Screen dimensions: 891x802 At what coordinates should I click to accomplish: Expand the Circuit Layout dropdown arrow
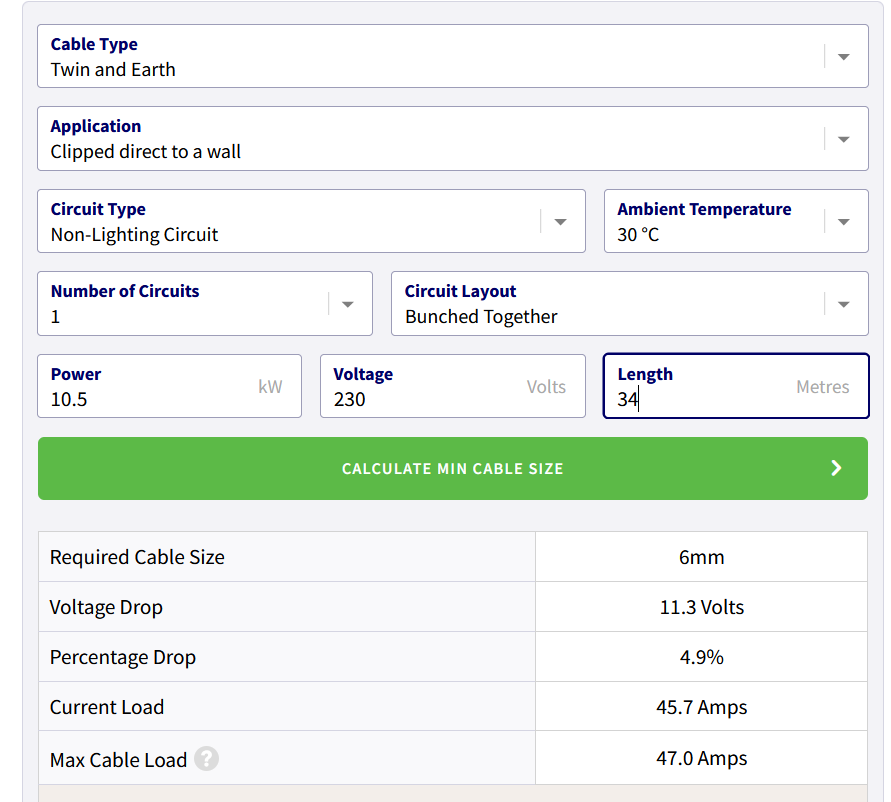[x=843, y=304]
